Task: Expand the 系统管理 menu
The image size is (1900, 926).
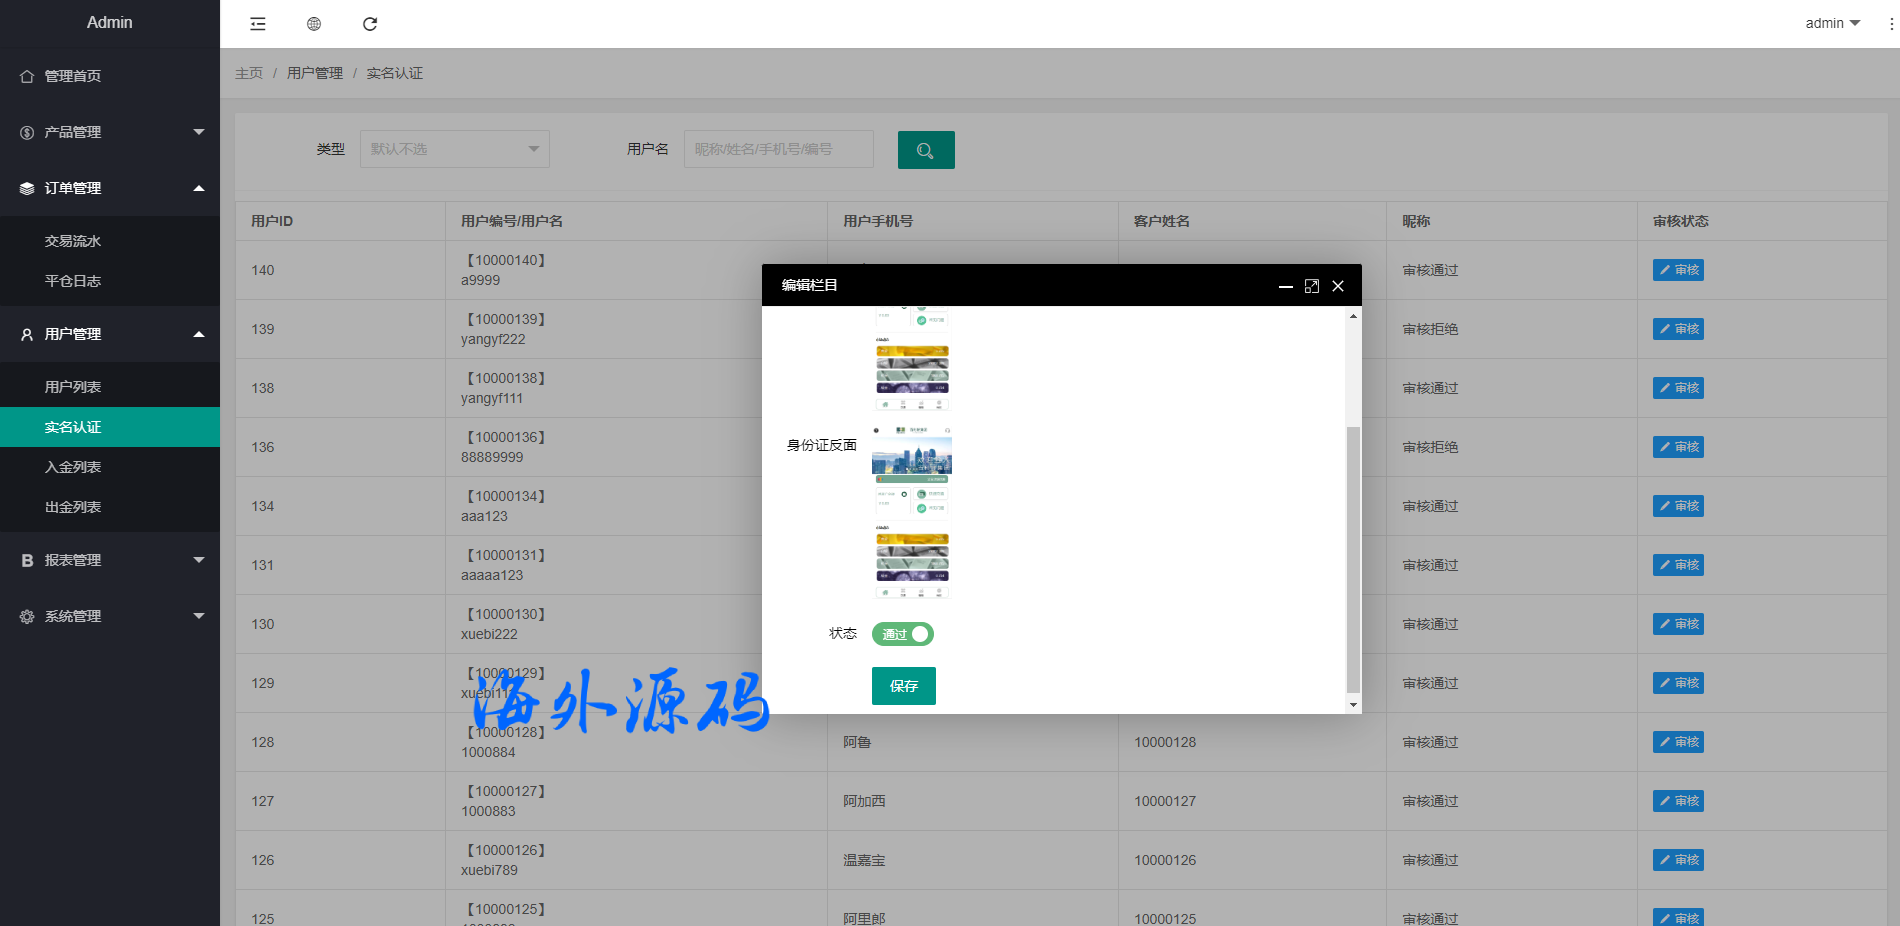Action: (x=109, y=616)
